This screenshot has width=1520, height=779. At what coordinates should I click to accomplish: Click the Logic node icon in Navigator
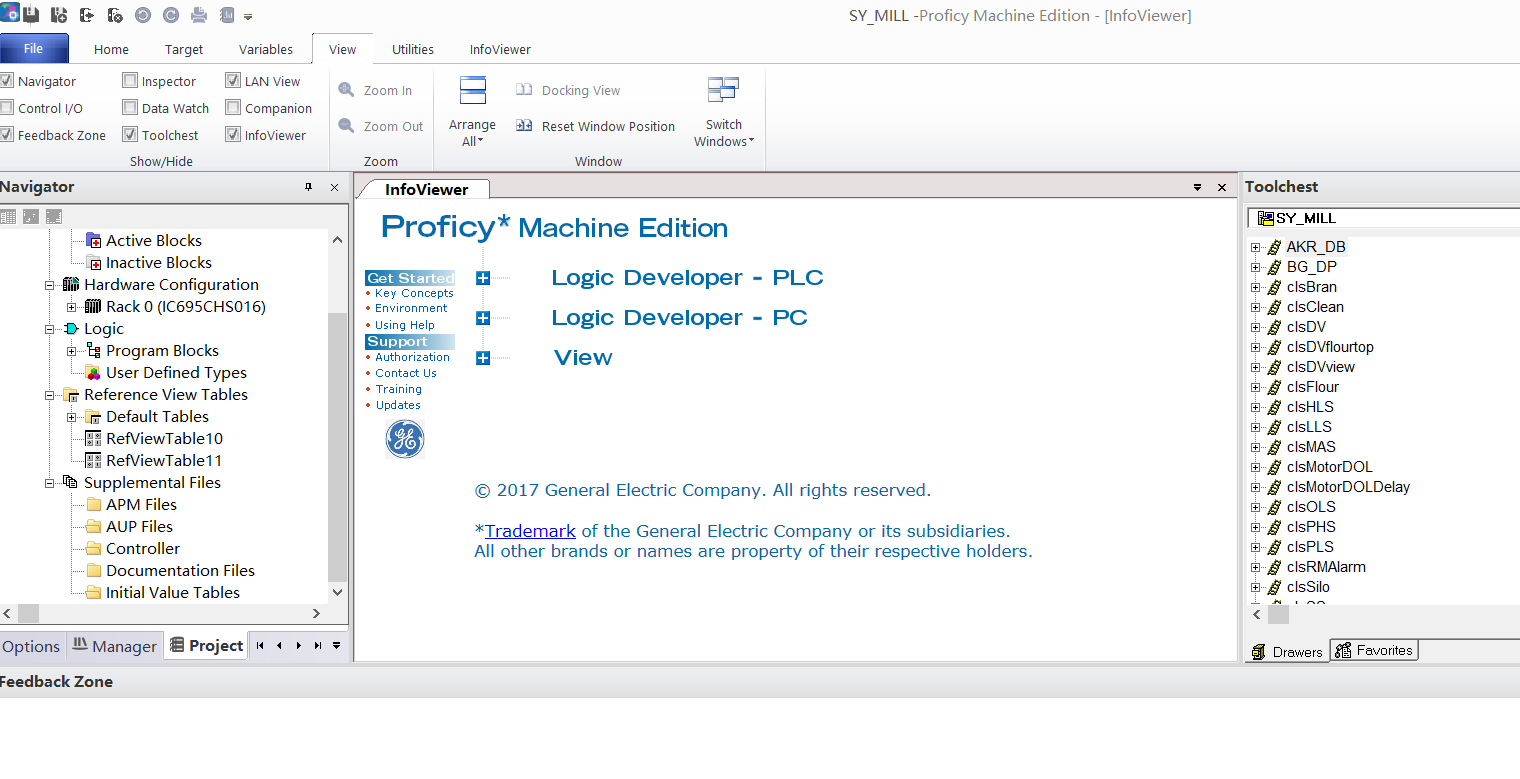click(x=71, y=328)
